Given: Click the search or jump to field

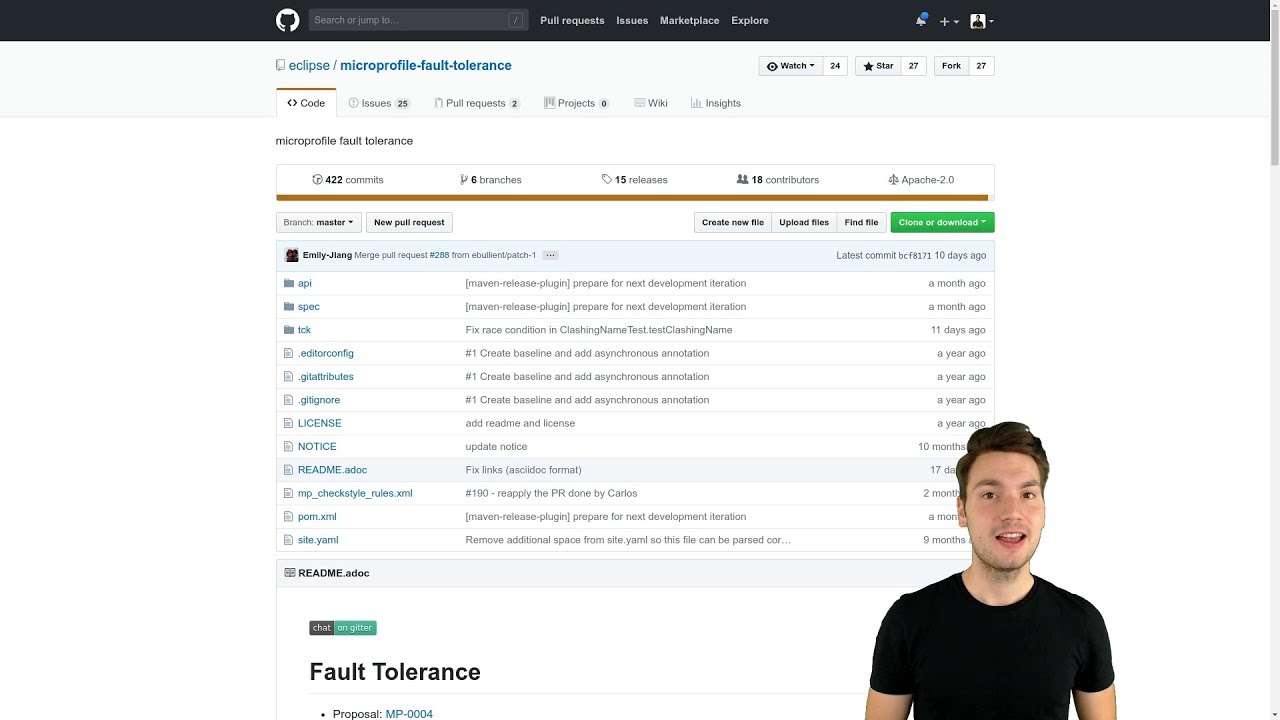Looking at the screenshot, I should 417,20.
